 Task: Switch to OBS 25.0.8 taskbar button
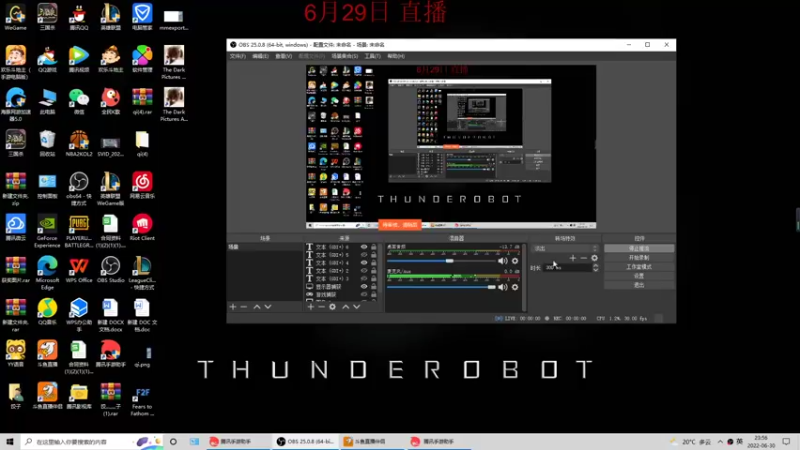tap(306, 441)
